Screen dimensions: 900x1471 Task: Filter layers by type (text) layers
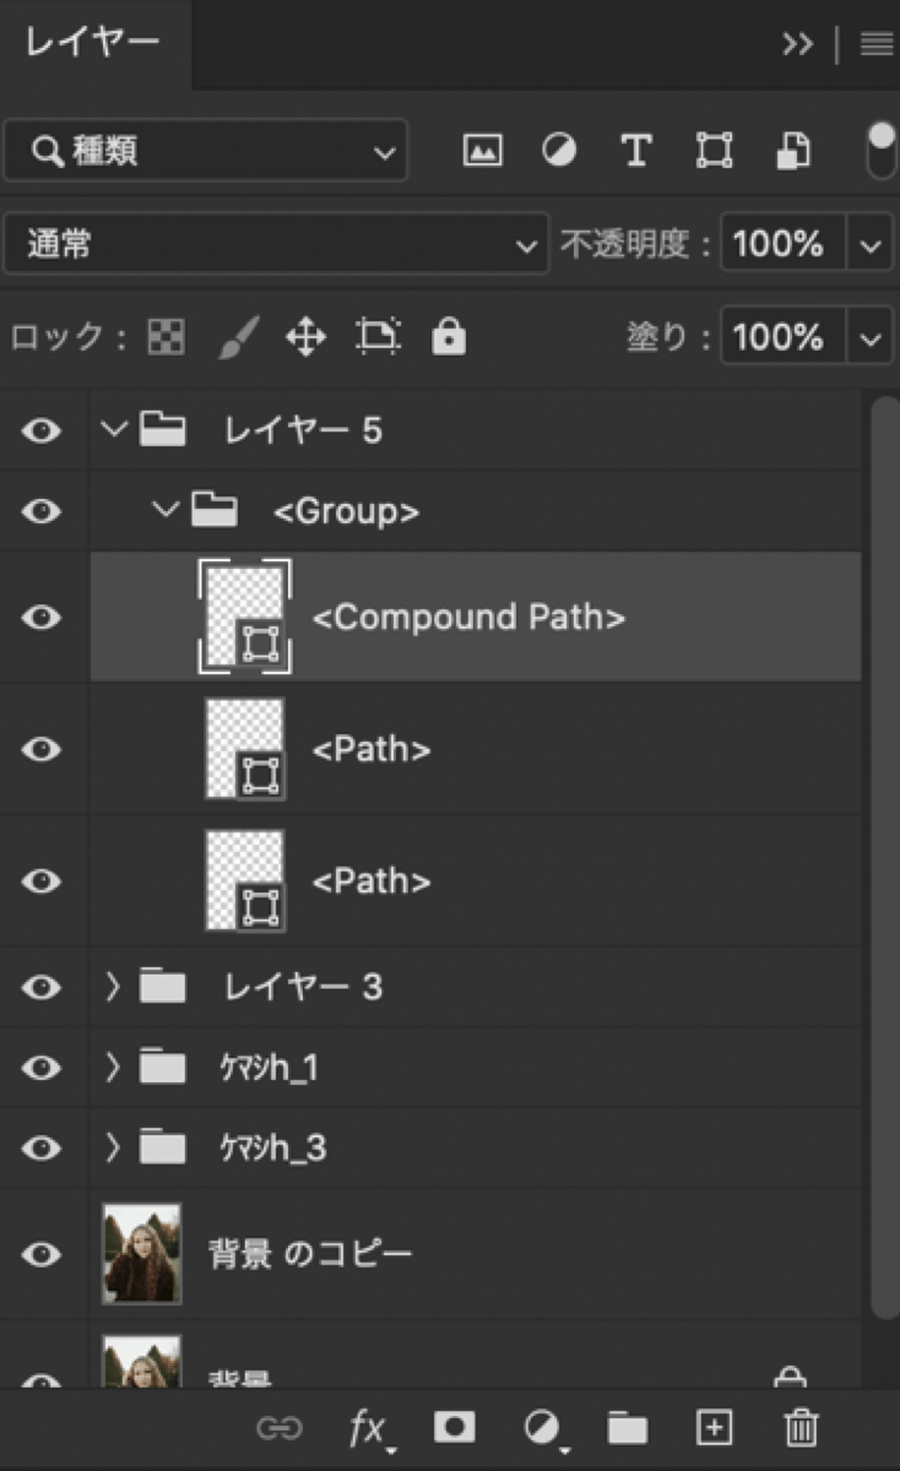636,151
